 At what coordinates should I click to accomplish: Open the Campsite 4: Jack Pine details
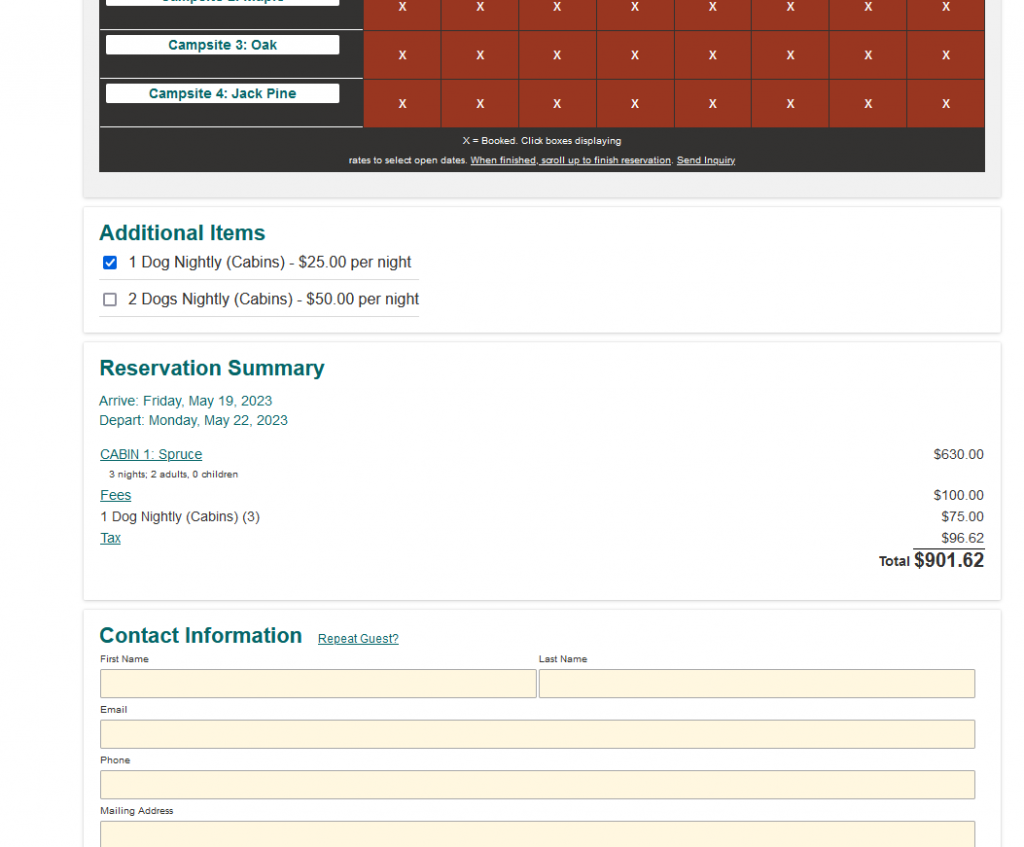[x=222, y=93]
